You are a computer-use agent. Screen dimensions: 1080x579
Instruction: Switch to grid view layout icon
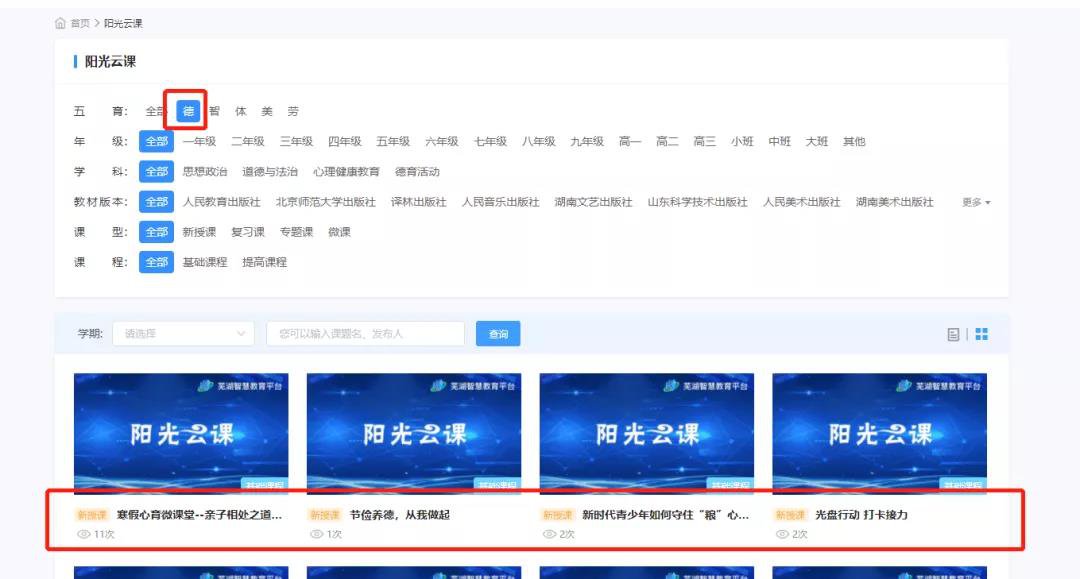[981, 334]
